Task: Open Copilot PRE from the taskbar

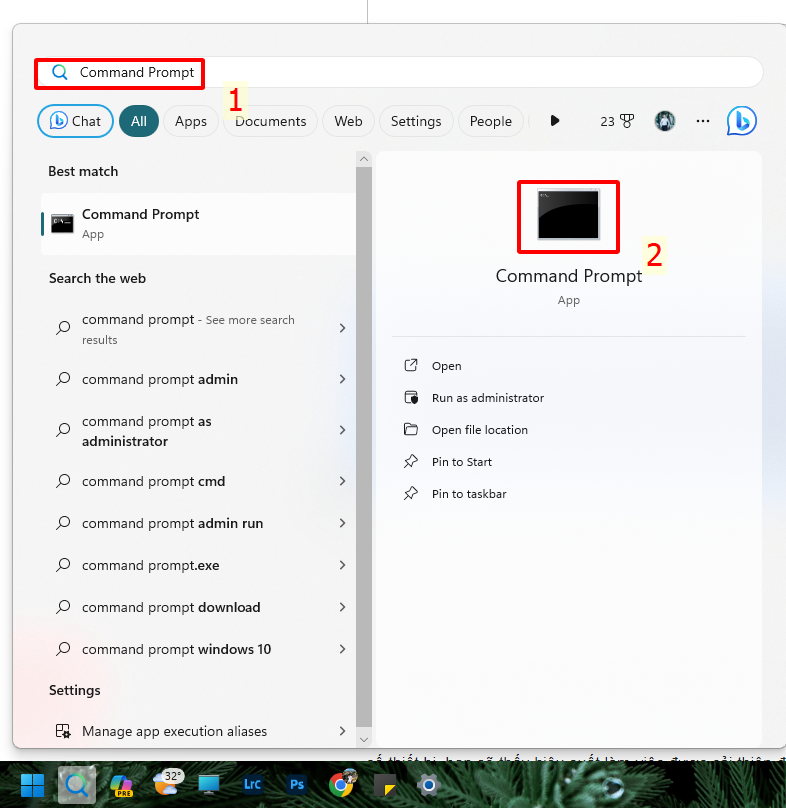Action: click(122, 785)
